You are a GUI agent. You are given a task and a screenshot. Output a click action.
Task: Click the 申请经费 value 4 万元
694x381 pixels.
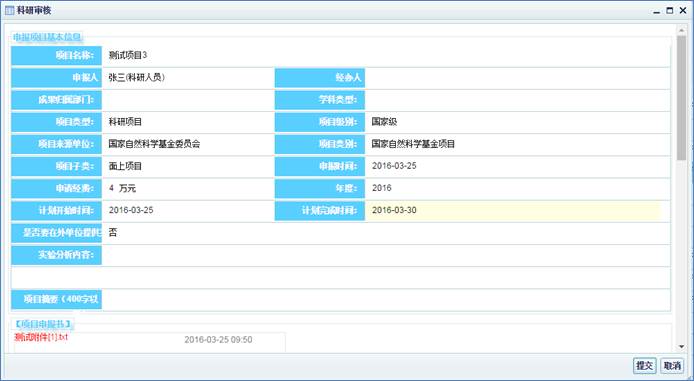click(122, 188)
